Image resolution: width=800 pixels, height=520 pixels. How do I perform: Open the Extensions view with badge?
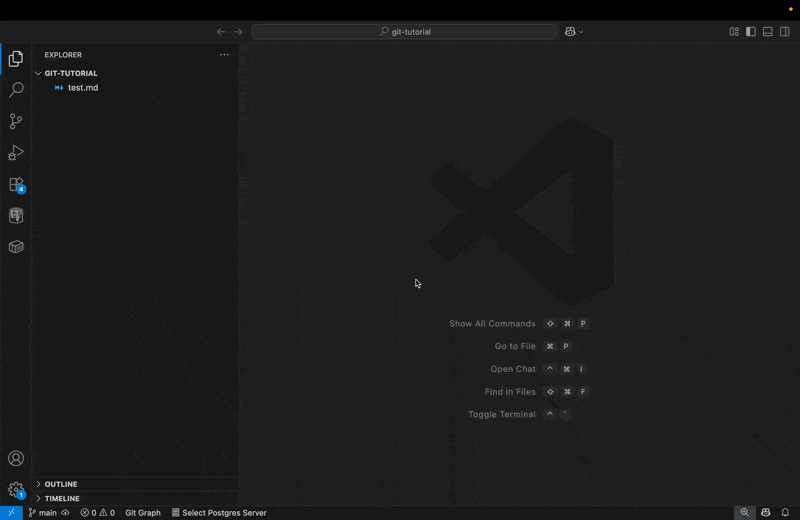click(16, 184)
